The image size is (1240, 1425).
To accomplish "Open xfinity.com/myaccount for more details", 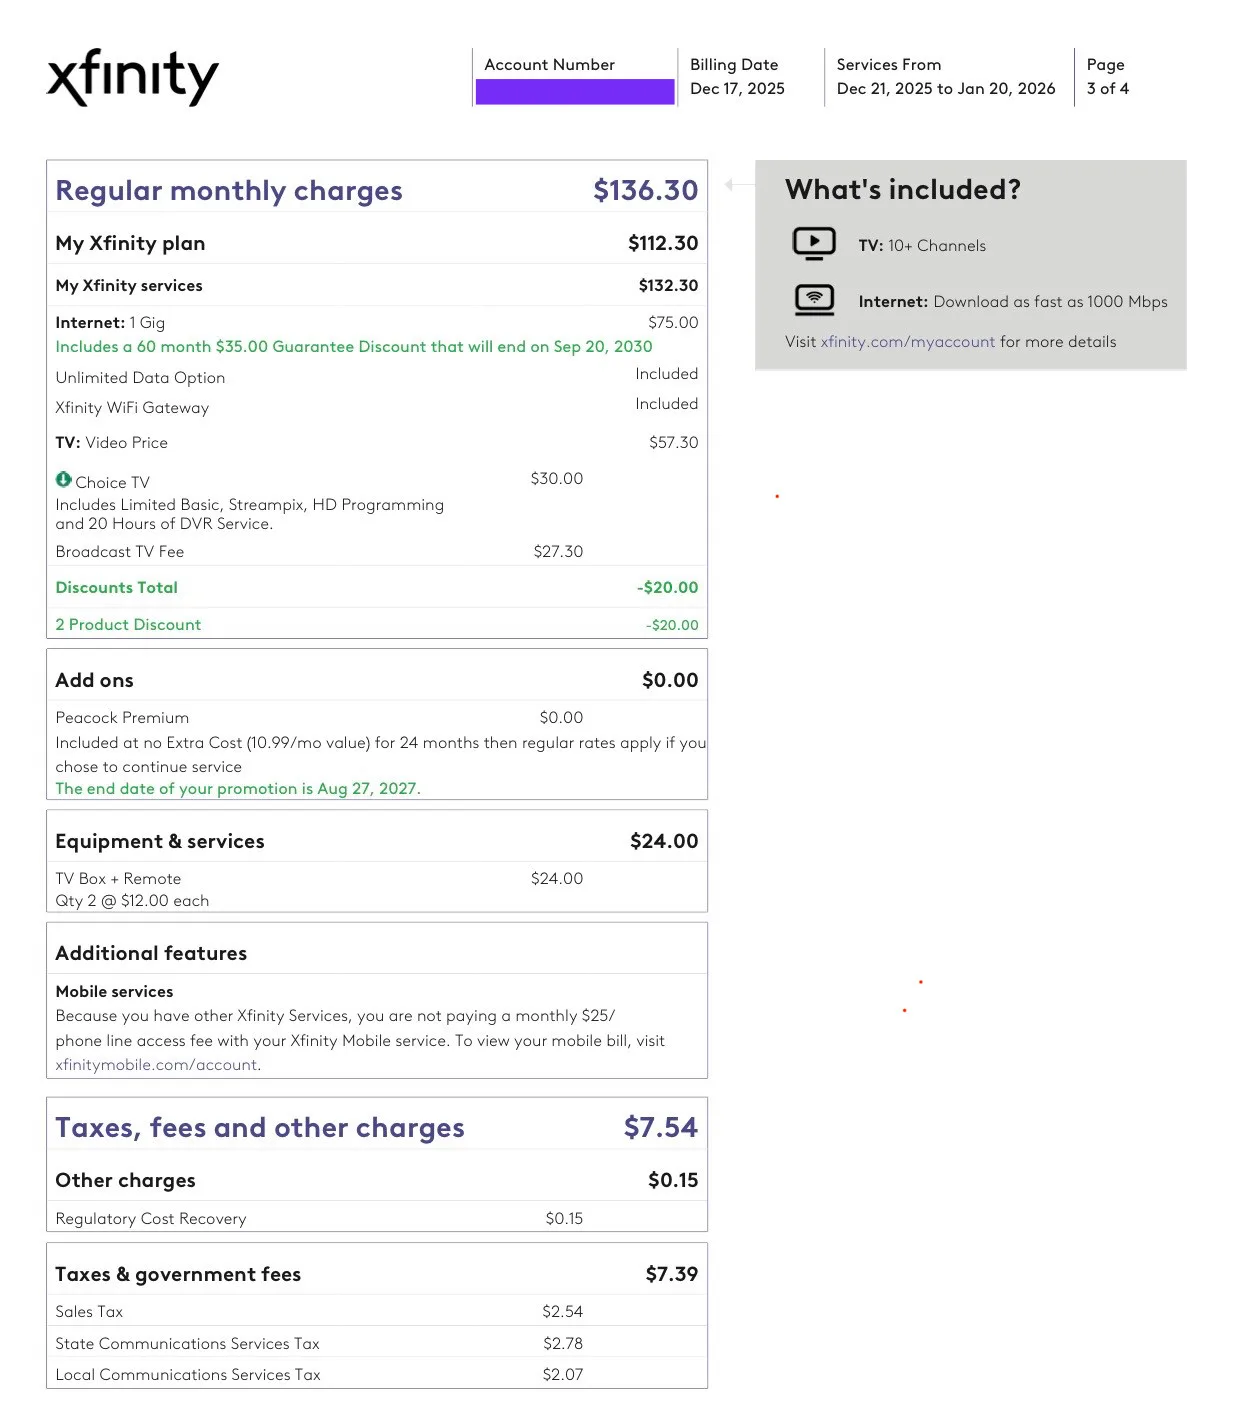I will coord(906,341).
